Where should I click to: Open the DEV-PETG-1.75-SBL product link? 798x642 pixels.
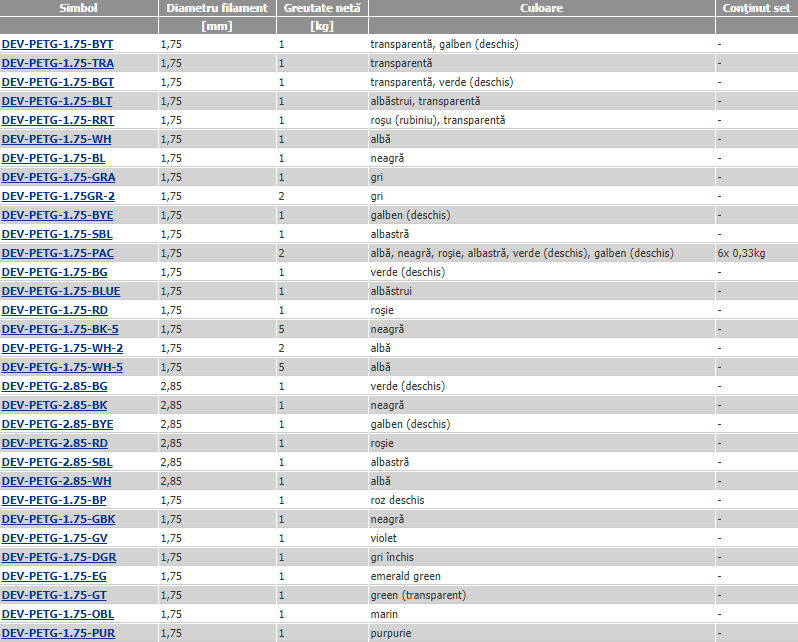tap(56, 234)
